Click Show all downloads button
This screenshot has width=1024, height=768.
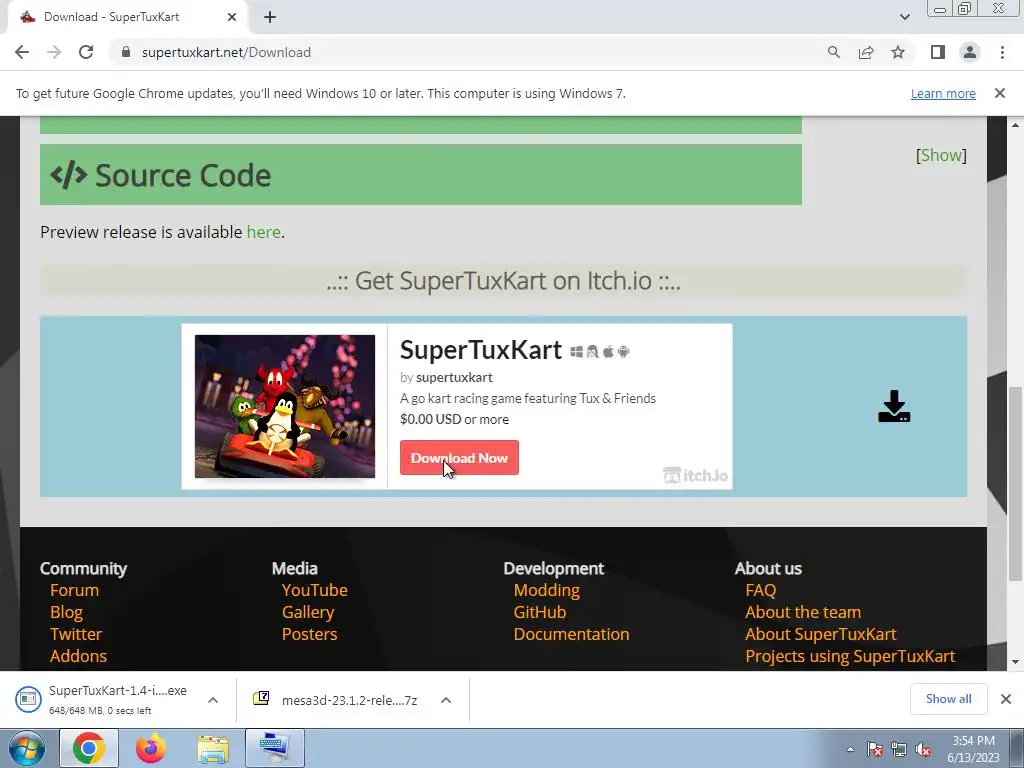948,699
